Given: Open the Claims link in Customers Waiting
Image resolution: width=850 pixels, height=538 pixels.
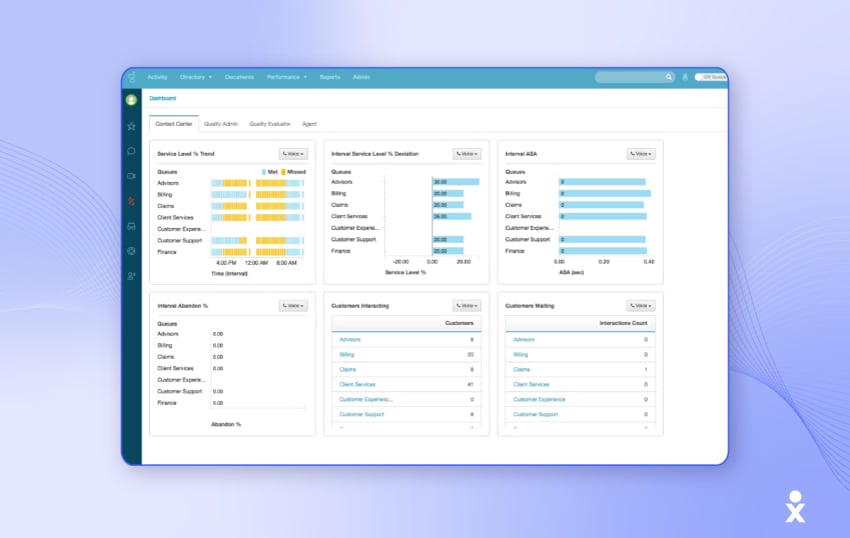Looking at the screenshot, I should [521, 369].
